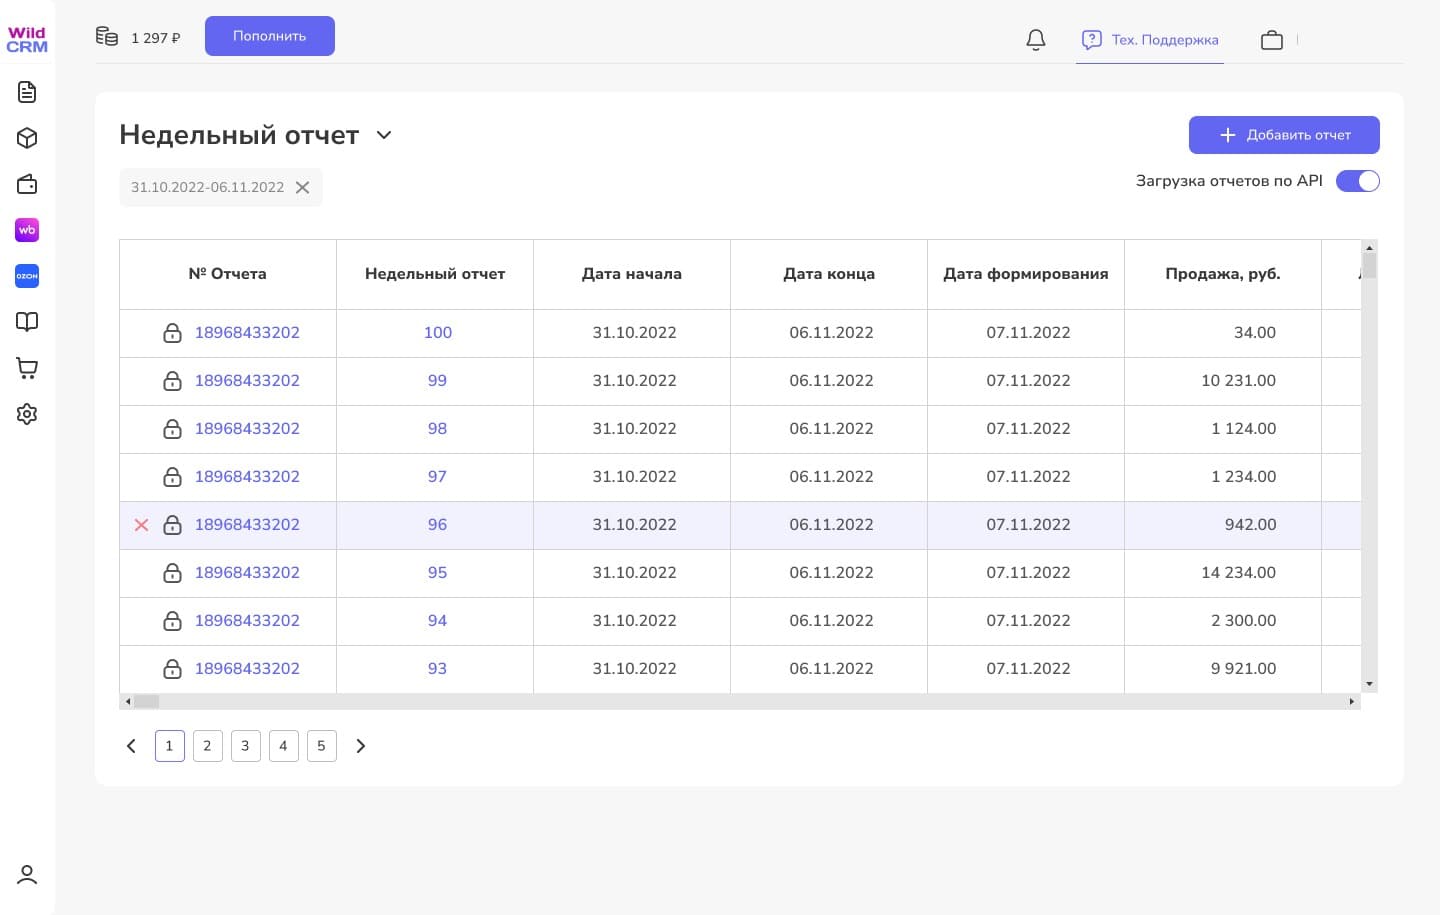Click scroll-right arrow of horizontal scrollbar

click(x=1352, y=702)
